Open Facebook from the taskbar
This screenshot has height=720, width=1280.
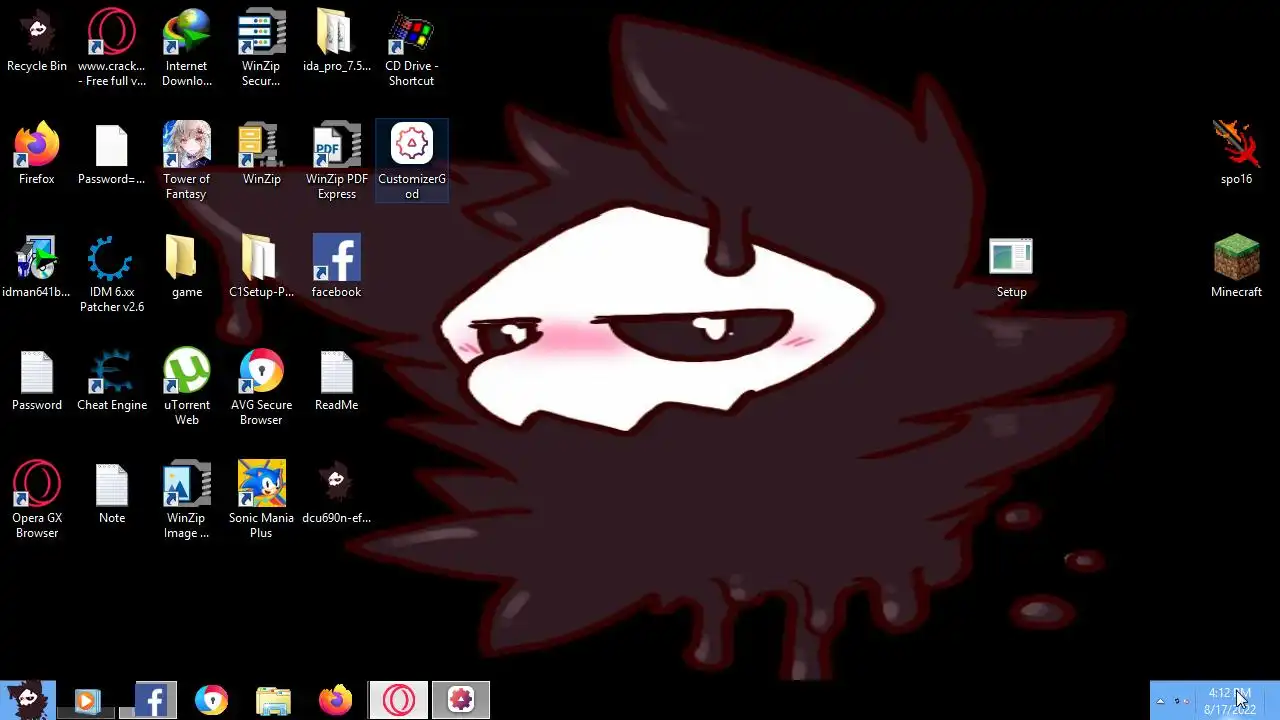click(150, 700)
